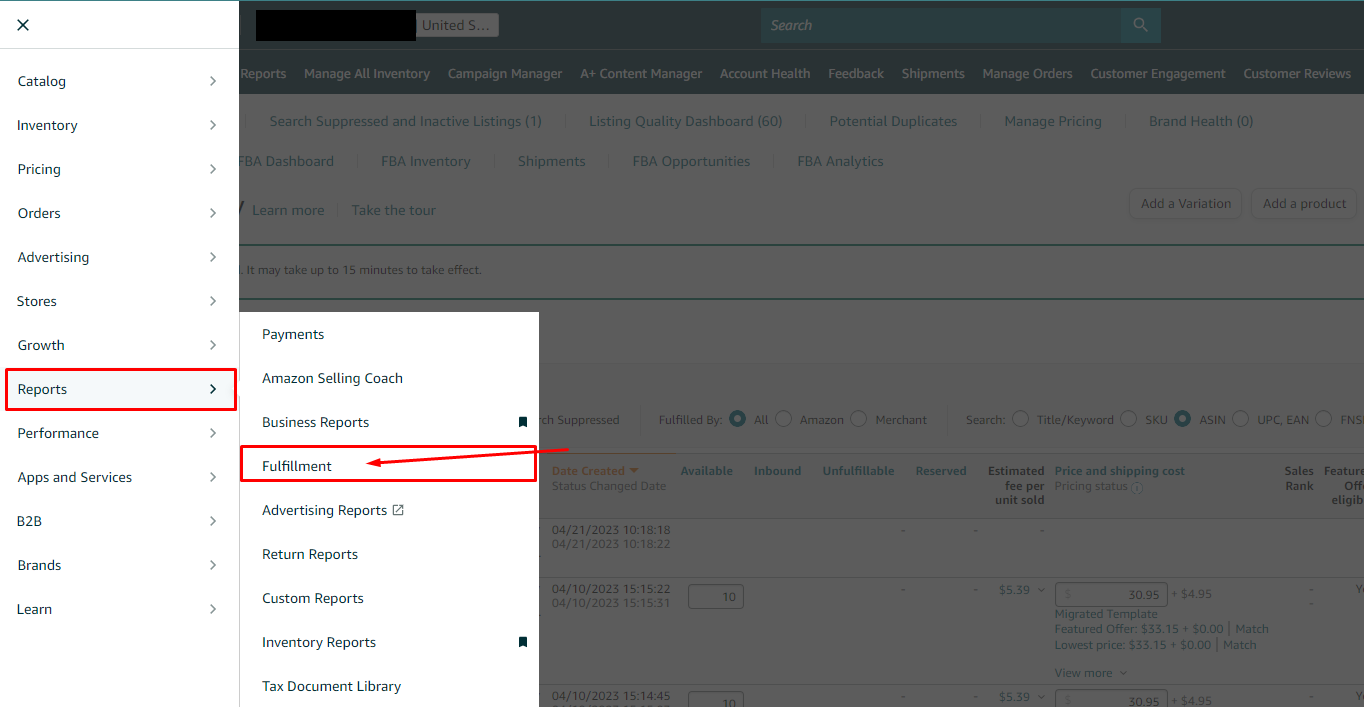
Task: Click the Advertising Reports external link icon
Action: 398,510
